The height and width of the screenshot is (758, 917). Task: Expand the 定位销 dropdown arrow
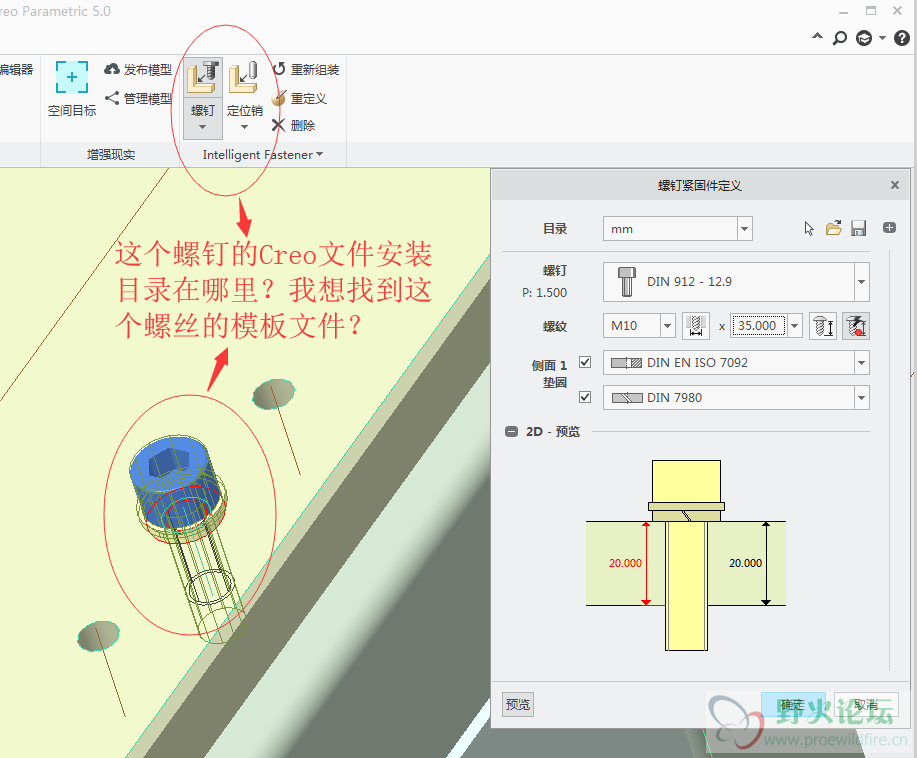244,127
